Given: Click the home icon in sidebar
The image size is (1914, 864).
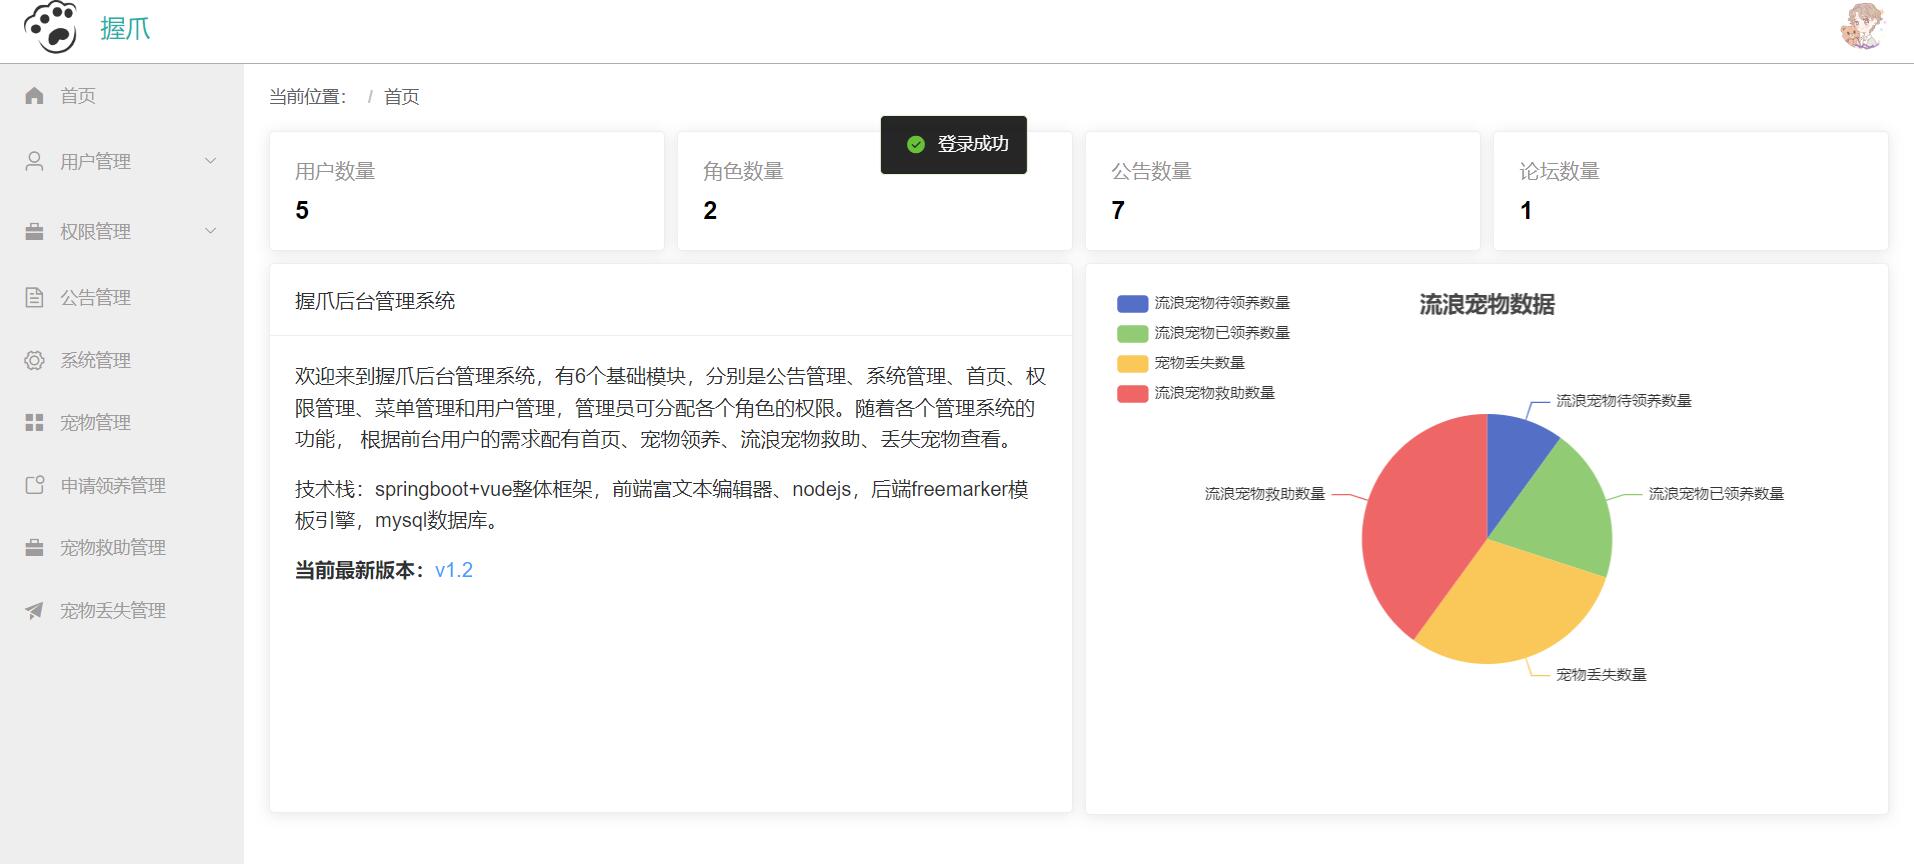Looking at the screenshot, I should pos(34,95).
